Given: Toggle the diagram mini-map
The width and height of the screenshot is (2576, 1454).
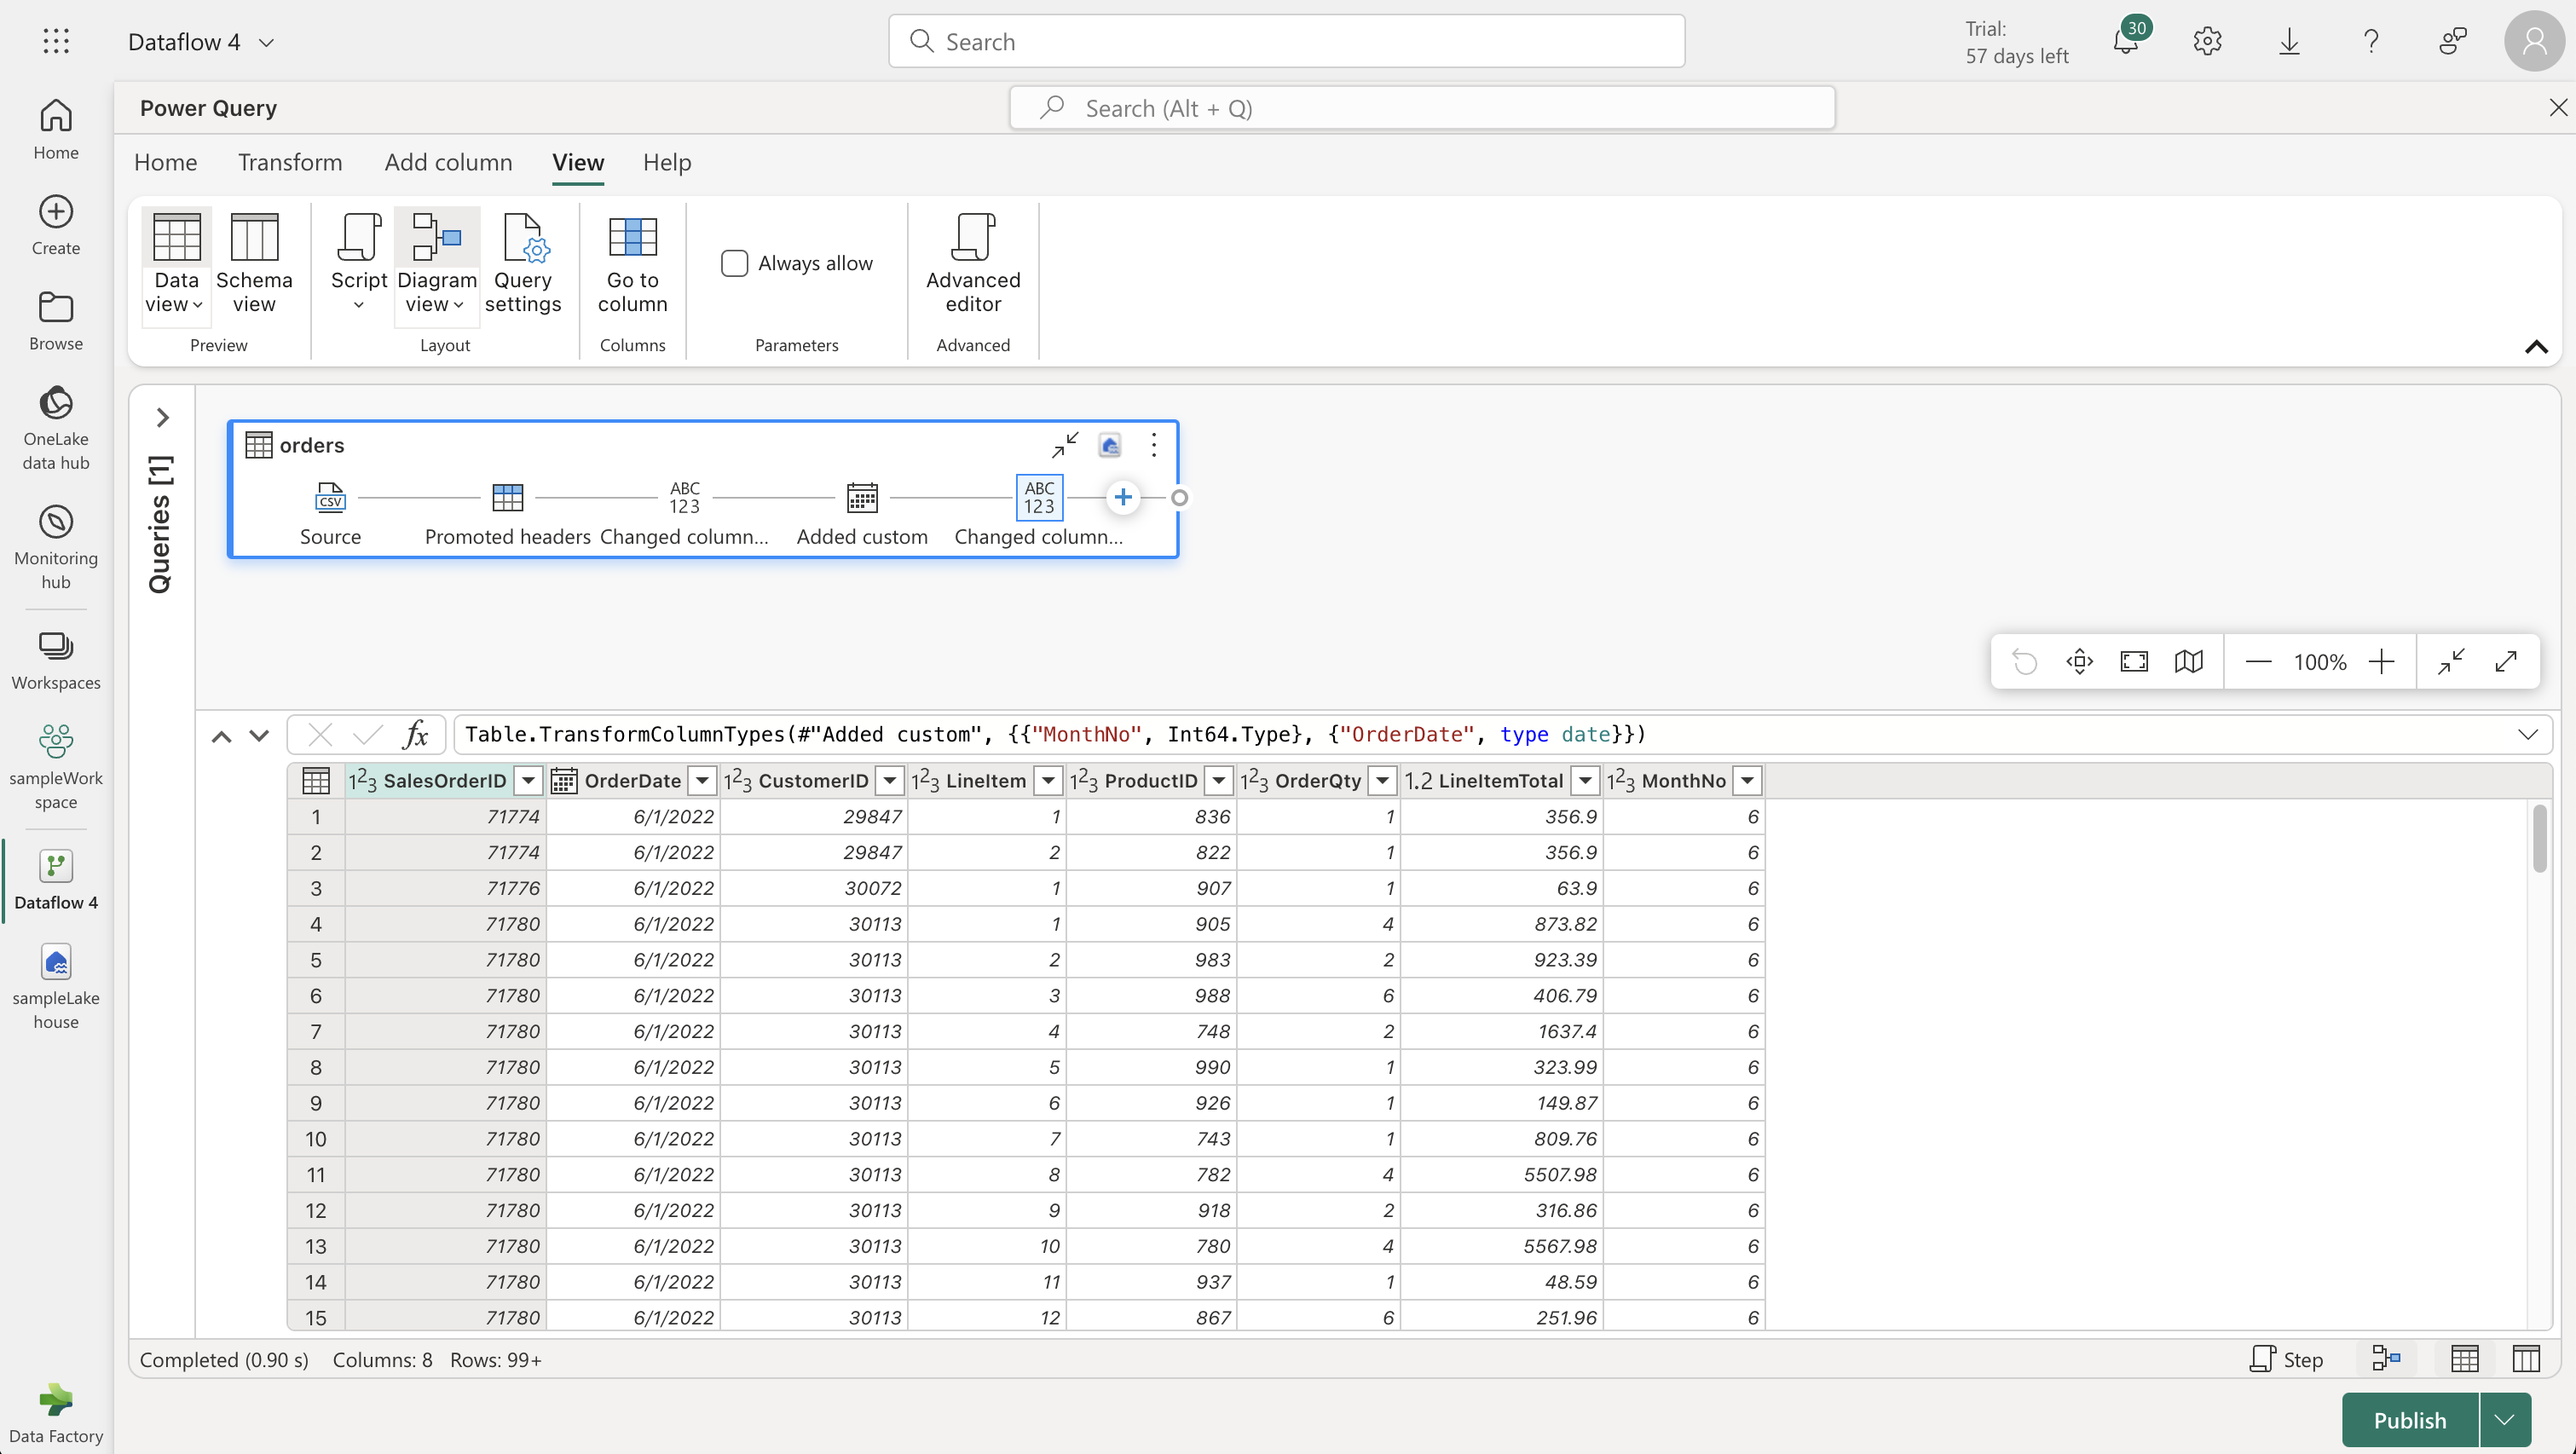Looking at the screenshot, I should pyautogui.click(x=2189, y=661).
